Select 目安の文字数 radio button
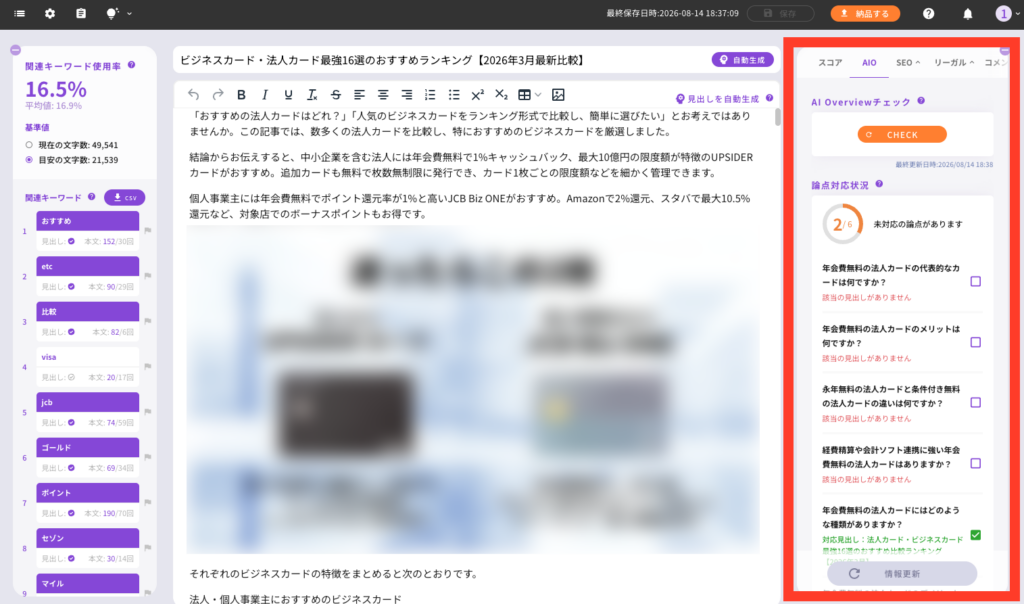Image resolution: width=1024 pixels, height=604 pixels. click(x=29, y=159)
